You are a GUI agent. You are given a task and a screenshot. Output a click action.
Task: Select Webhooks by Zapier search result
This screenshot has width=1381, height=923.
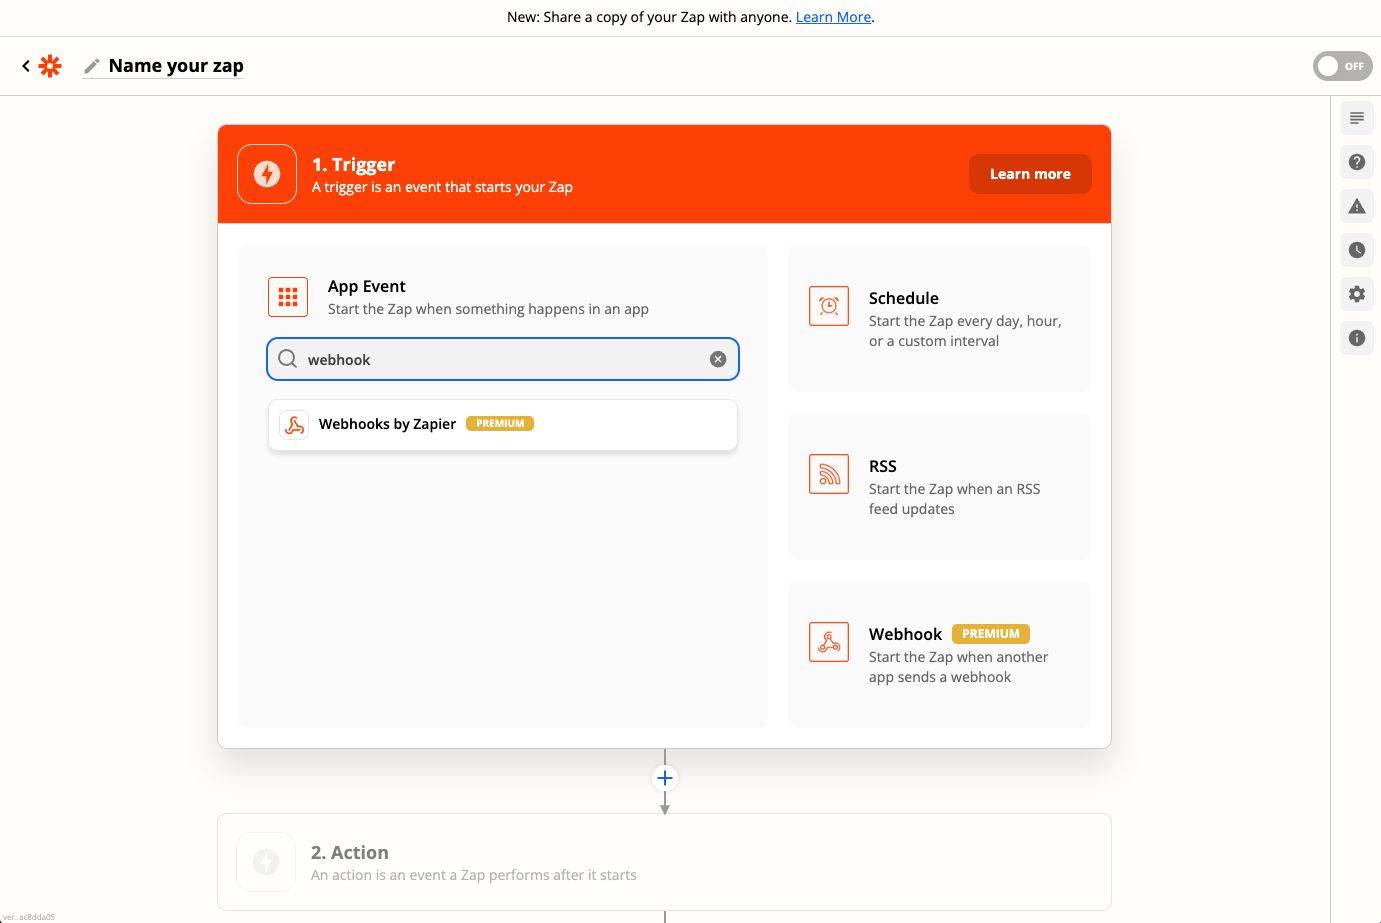click(503, 425)
